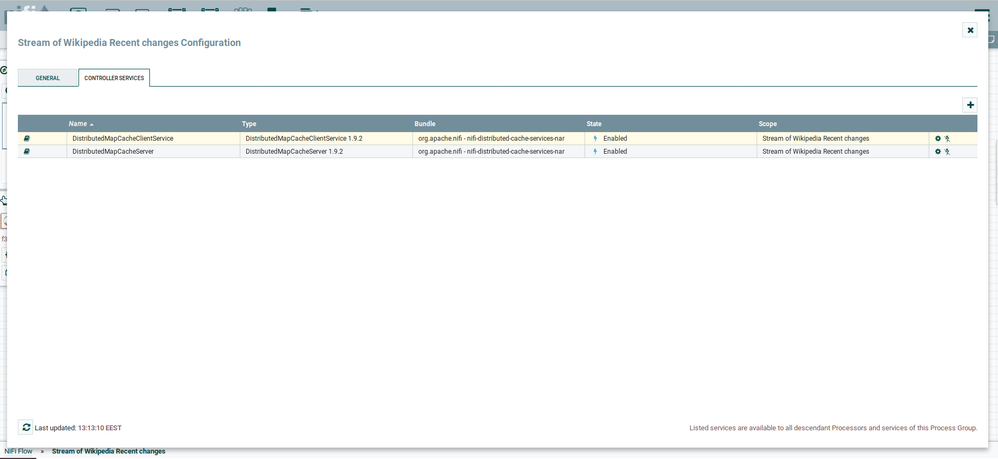
Task: Close the Configuration dialog with the X
Action: pos(970,30)
